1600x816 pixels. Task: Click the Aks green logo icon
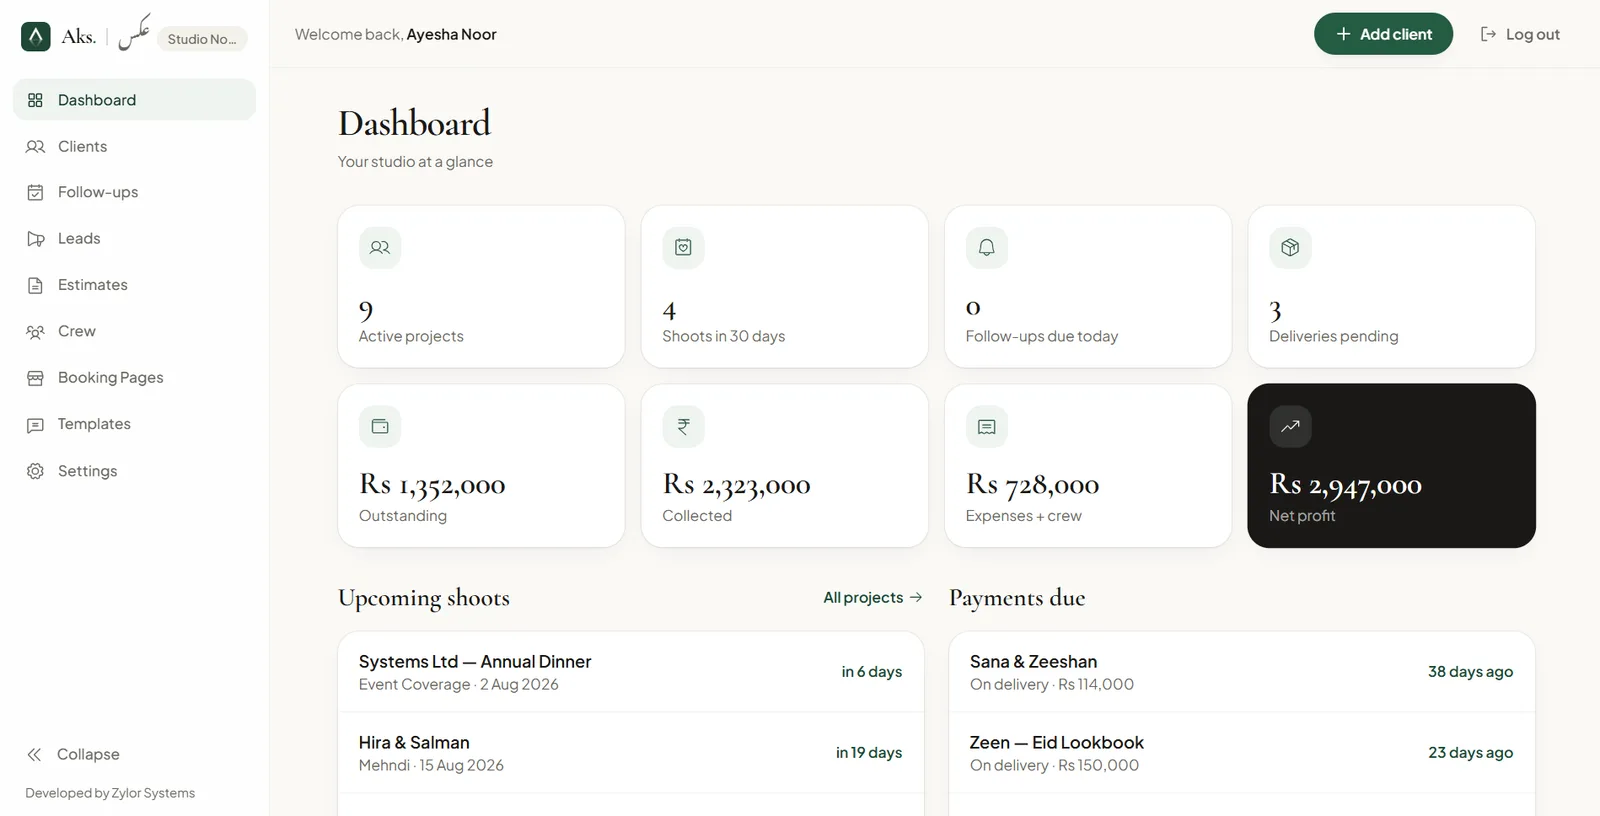(36, 37)
